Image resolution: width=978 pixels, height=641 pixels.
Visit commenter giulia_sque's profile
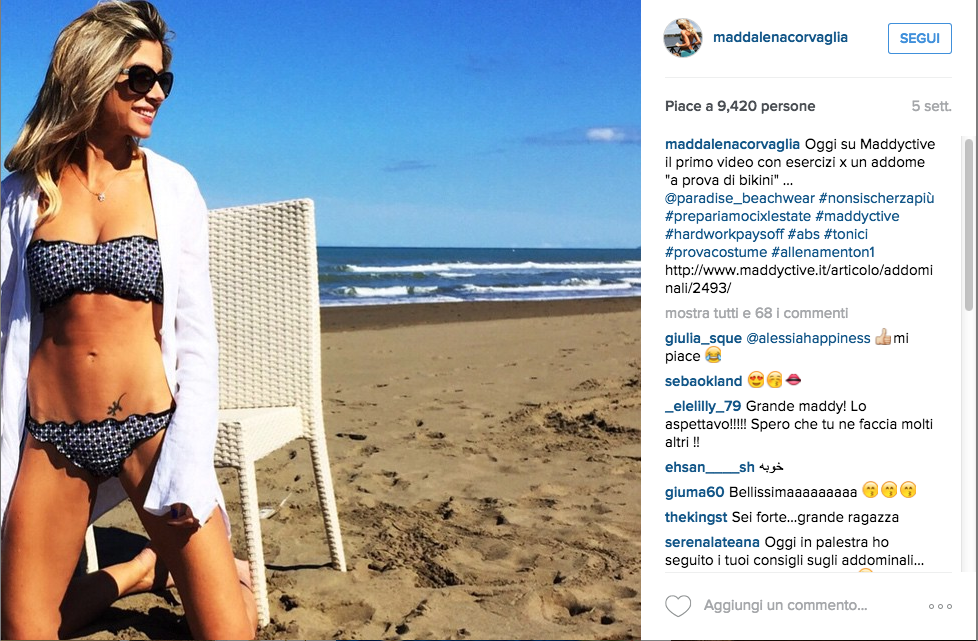703,339
